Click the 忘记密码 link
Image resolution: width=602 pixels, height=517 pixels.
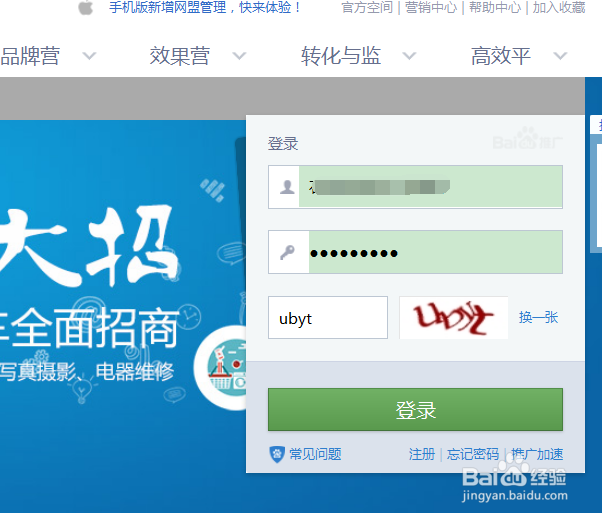point(473,454)
